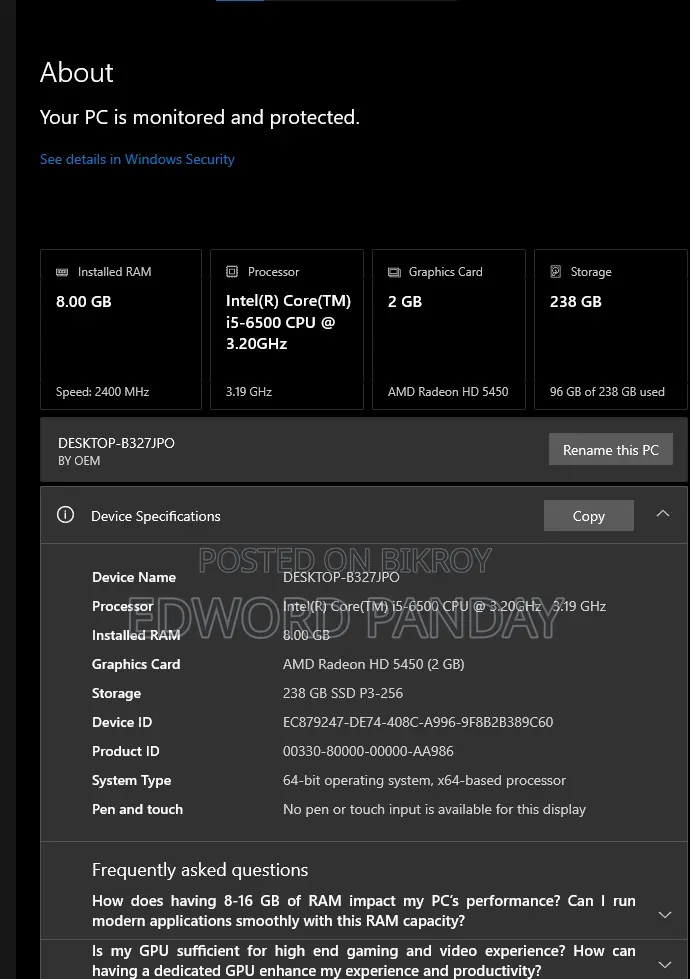This screenshot has height=979, width=690.
Task: Click the Graphics Card label in specifications list
Action: click(136, 664)
